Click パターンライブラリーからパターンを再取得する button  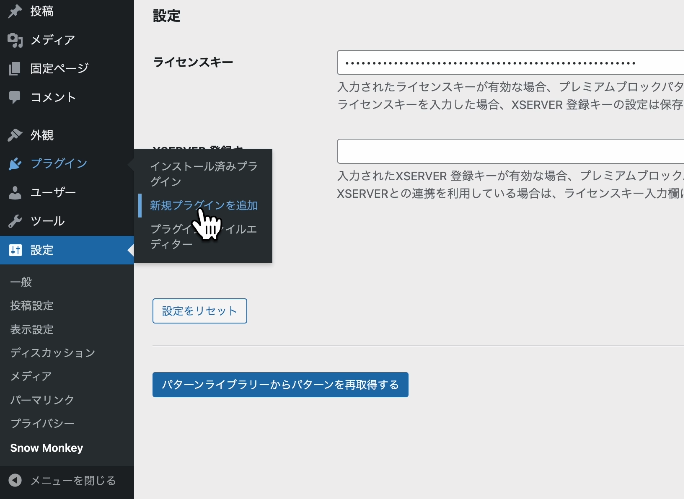pyautogui.click(x=280, y=385)
